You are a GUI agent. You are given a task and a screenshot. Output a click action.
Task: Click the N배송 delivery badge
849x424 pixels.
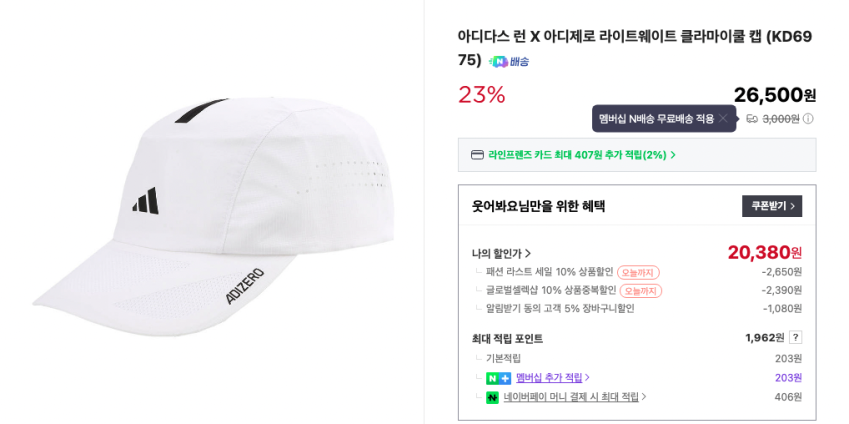tap(510, 62)
